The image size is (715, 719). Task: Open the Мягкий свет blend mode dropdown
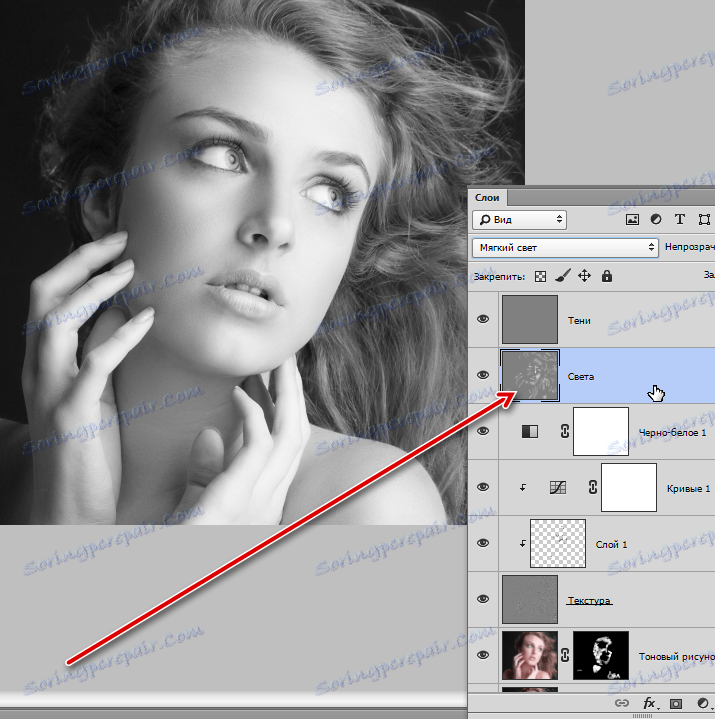pyautogui.click(x=565, y=246)
